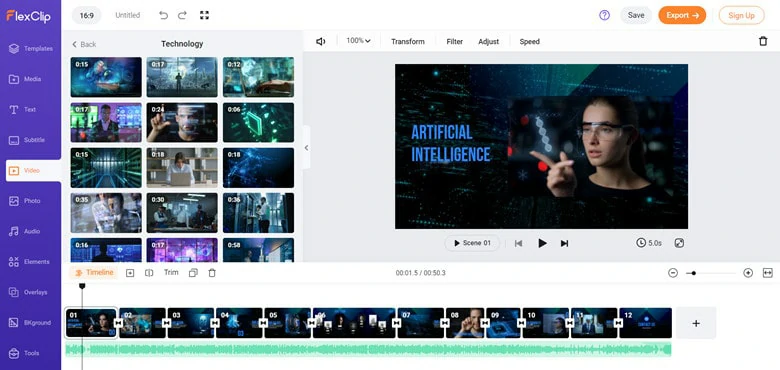Viewport: 780px width, 370px height.
Task: Select scene 12 in the timeline
Action: pos(645,323)
